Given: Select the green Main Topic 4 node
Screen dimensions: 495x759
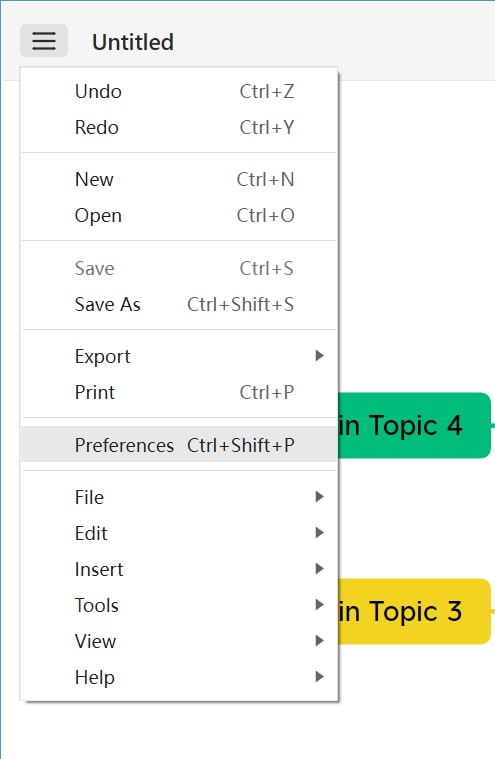Looking at the screenshot, I should point(414,425).
